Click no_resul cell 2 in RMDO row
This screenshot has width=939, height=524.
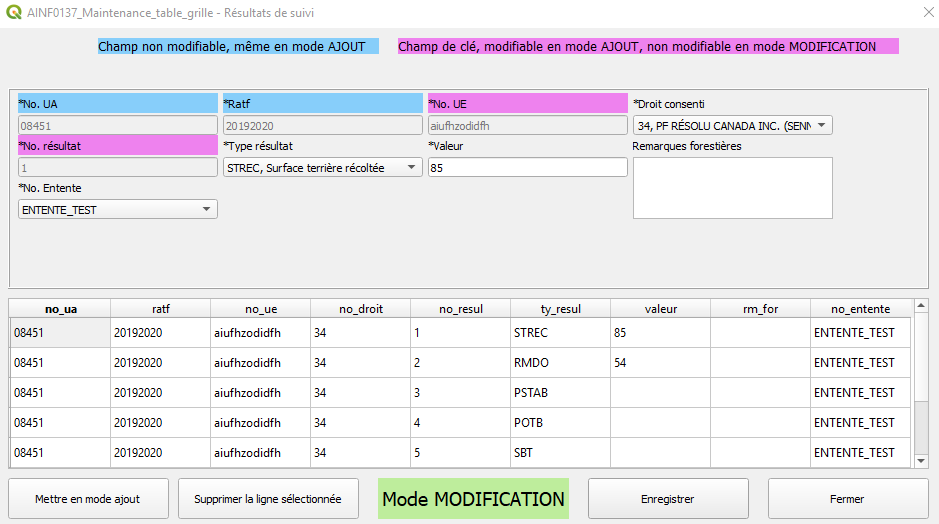click(461, 363)
